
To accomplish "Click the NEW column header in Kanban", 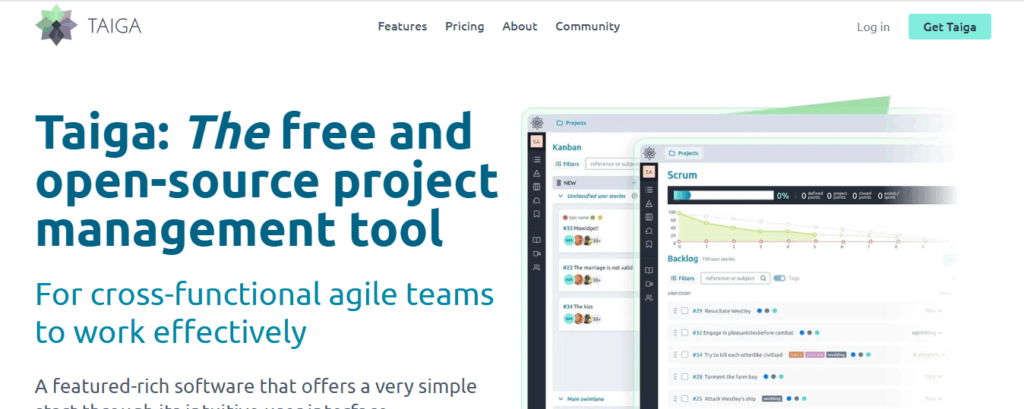I will 594,184.
